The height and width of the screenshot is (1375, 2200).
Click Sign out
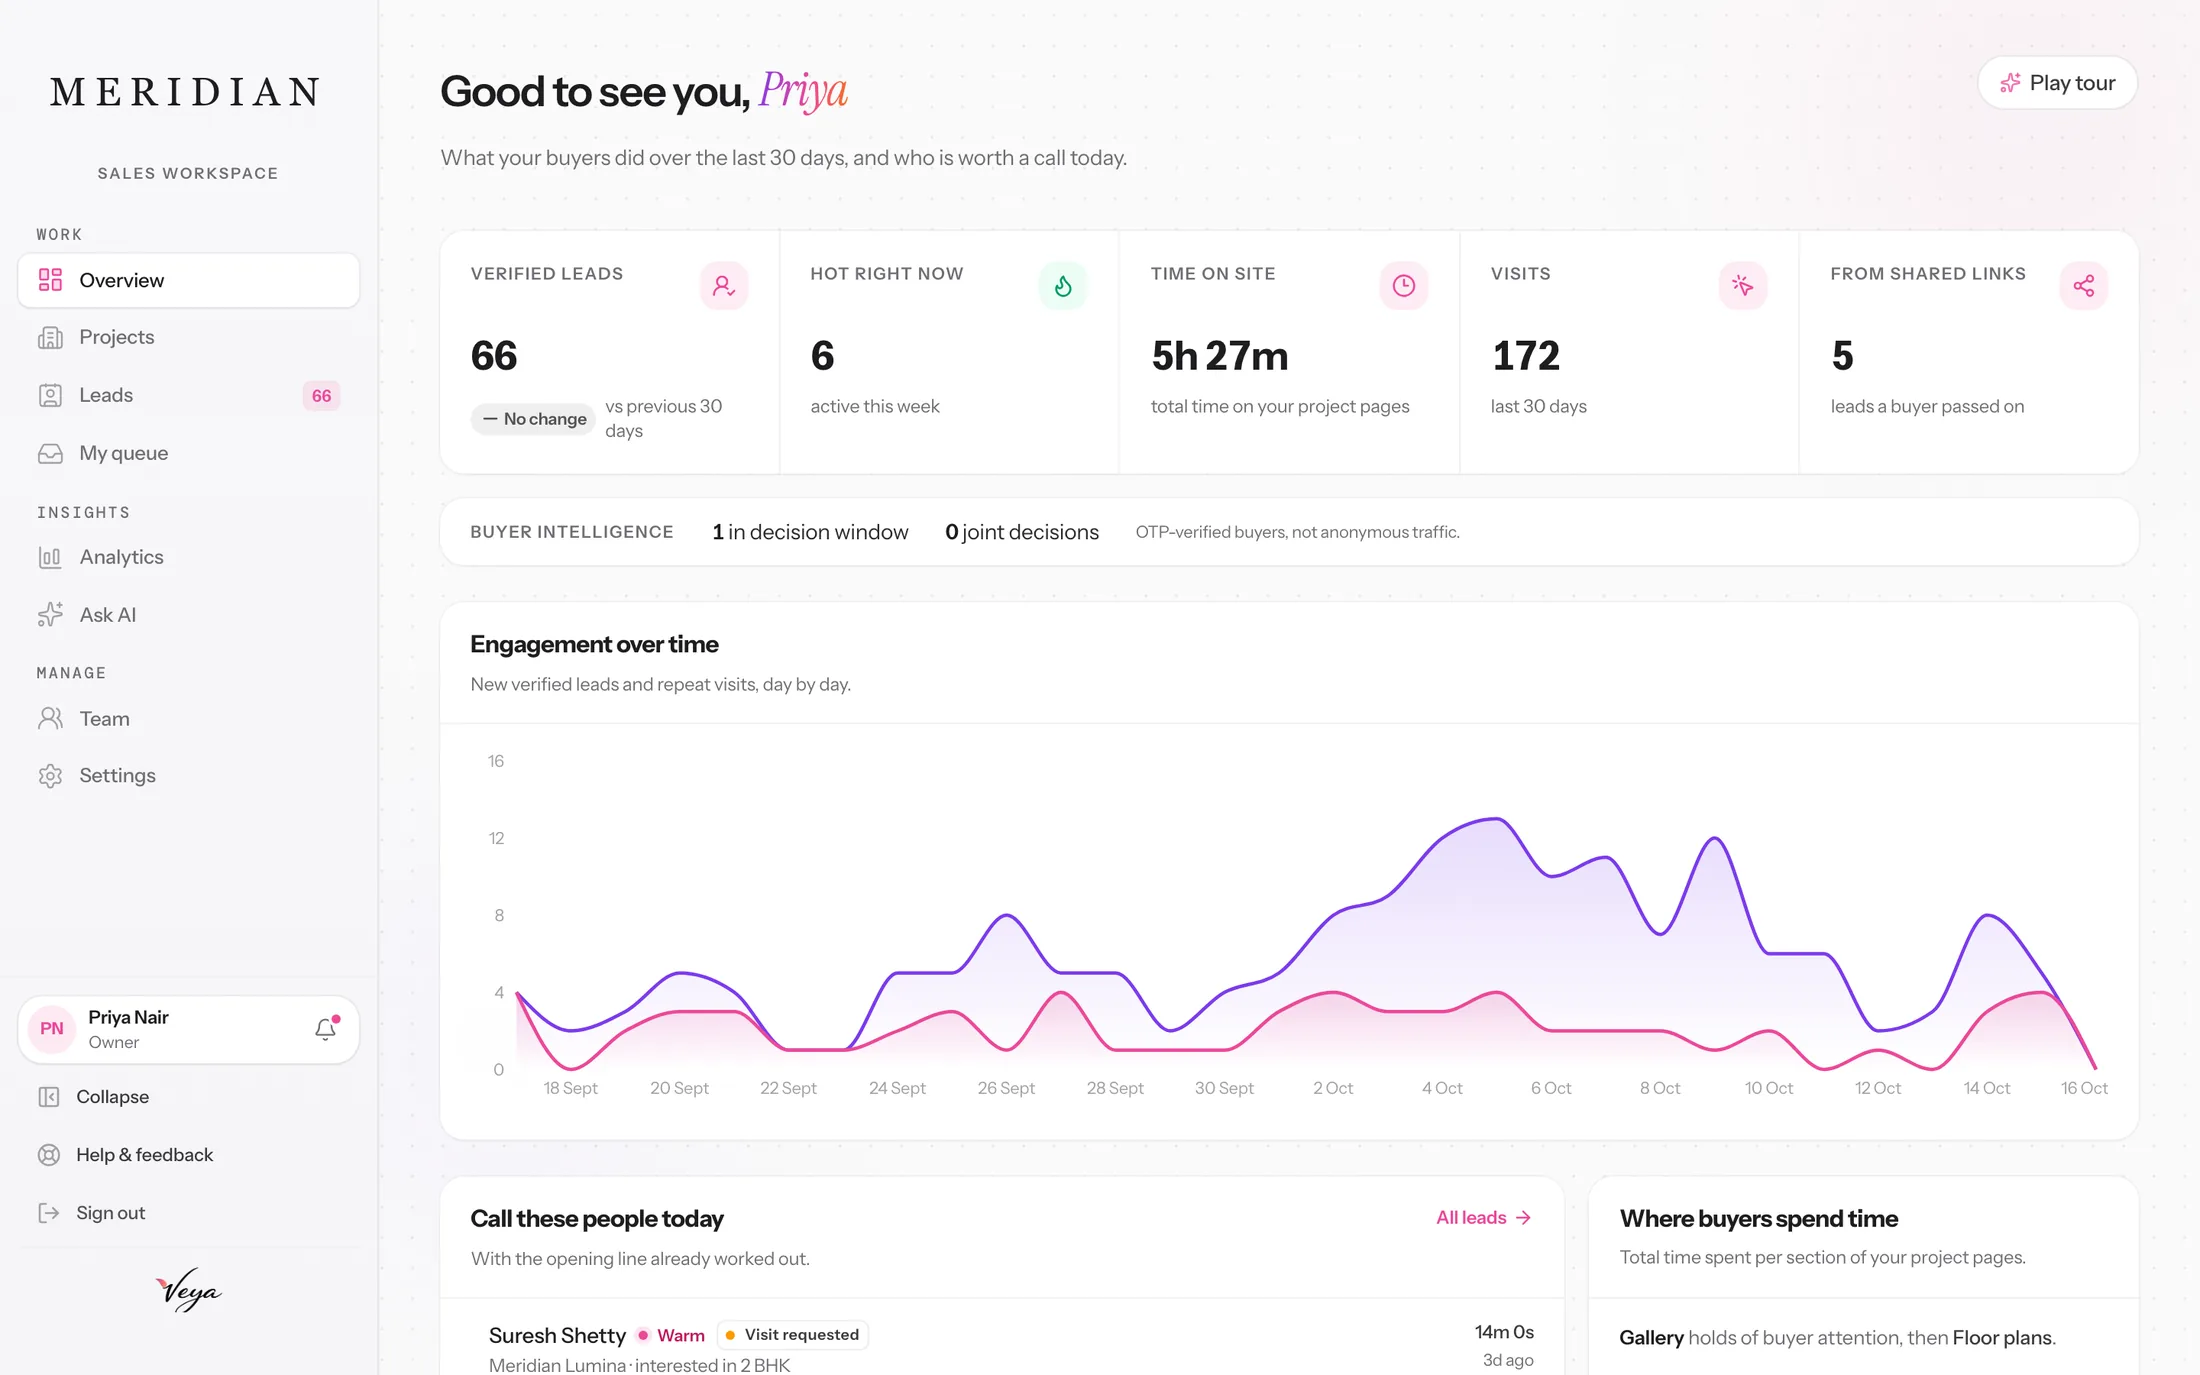tap(188, 1213)
